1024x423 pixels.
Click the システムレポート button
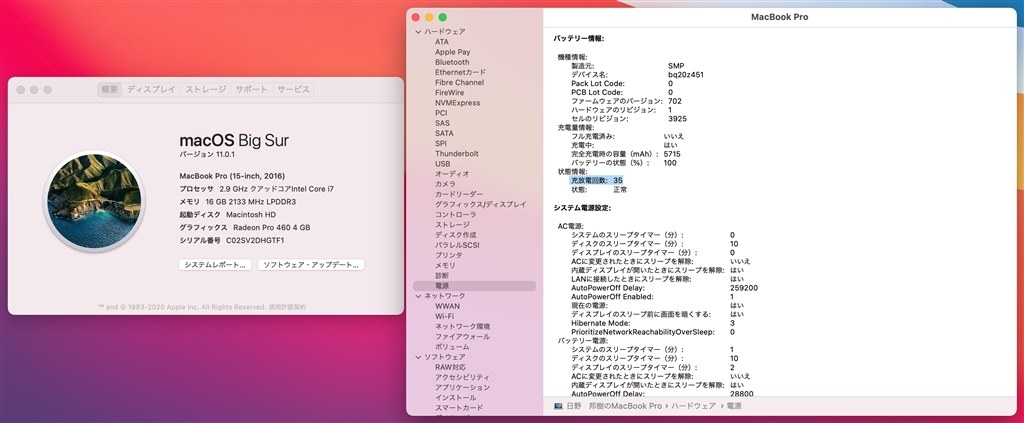tap(215, 265)
